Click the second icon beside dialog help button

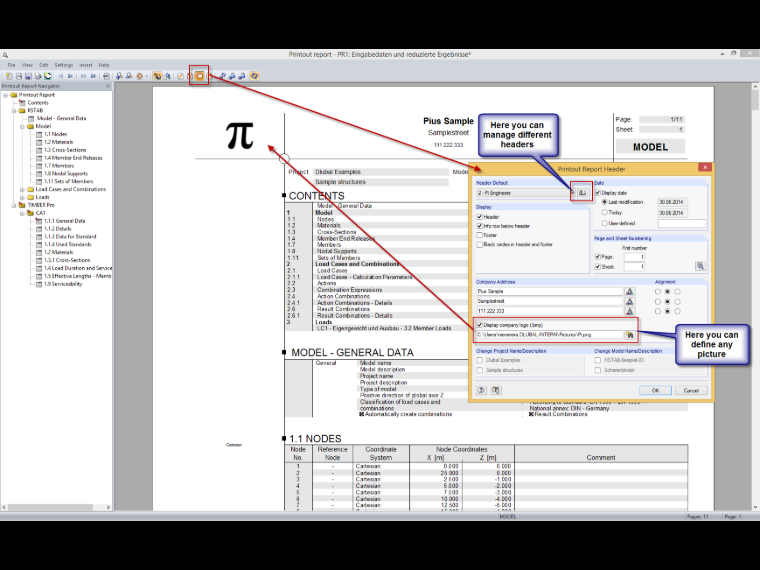click(x=496, y=390)
